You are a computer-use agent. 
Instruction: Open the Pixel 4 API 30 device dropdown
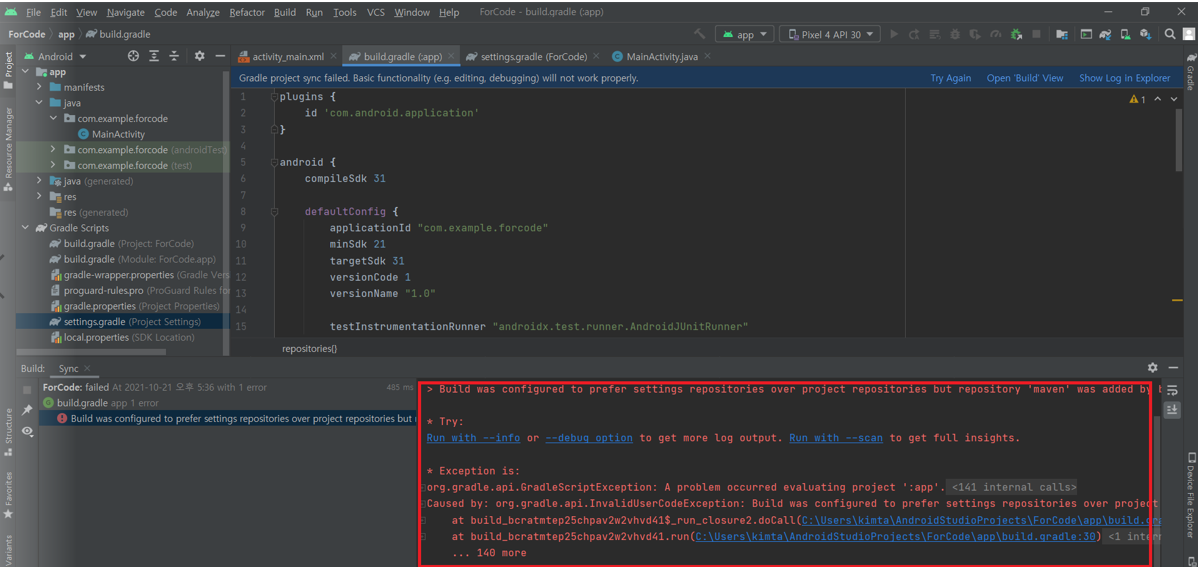coord(831,34)
